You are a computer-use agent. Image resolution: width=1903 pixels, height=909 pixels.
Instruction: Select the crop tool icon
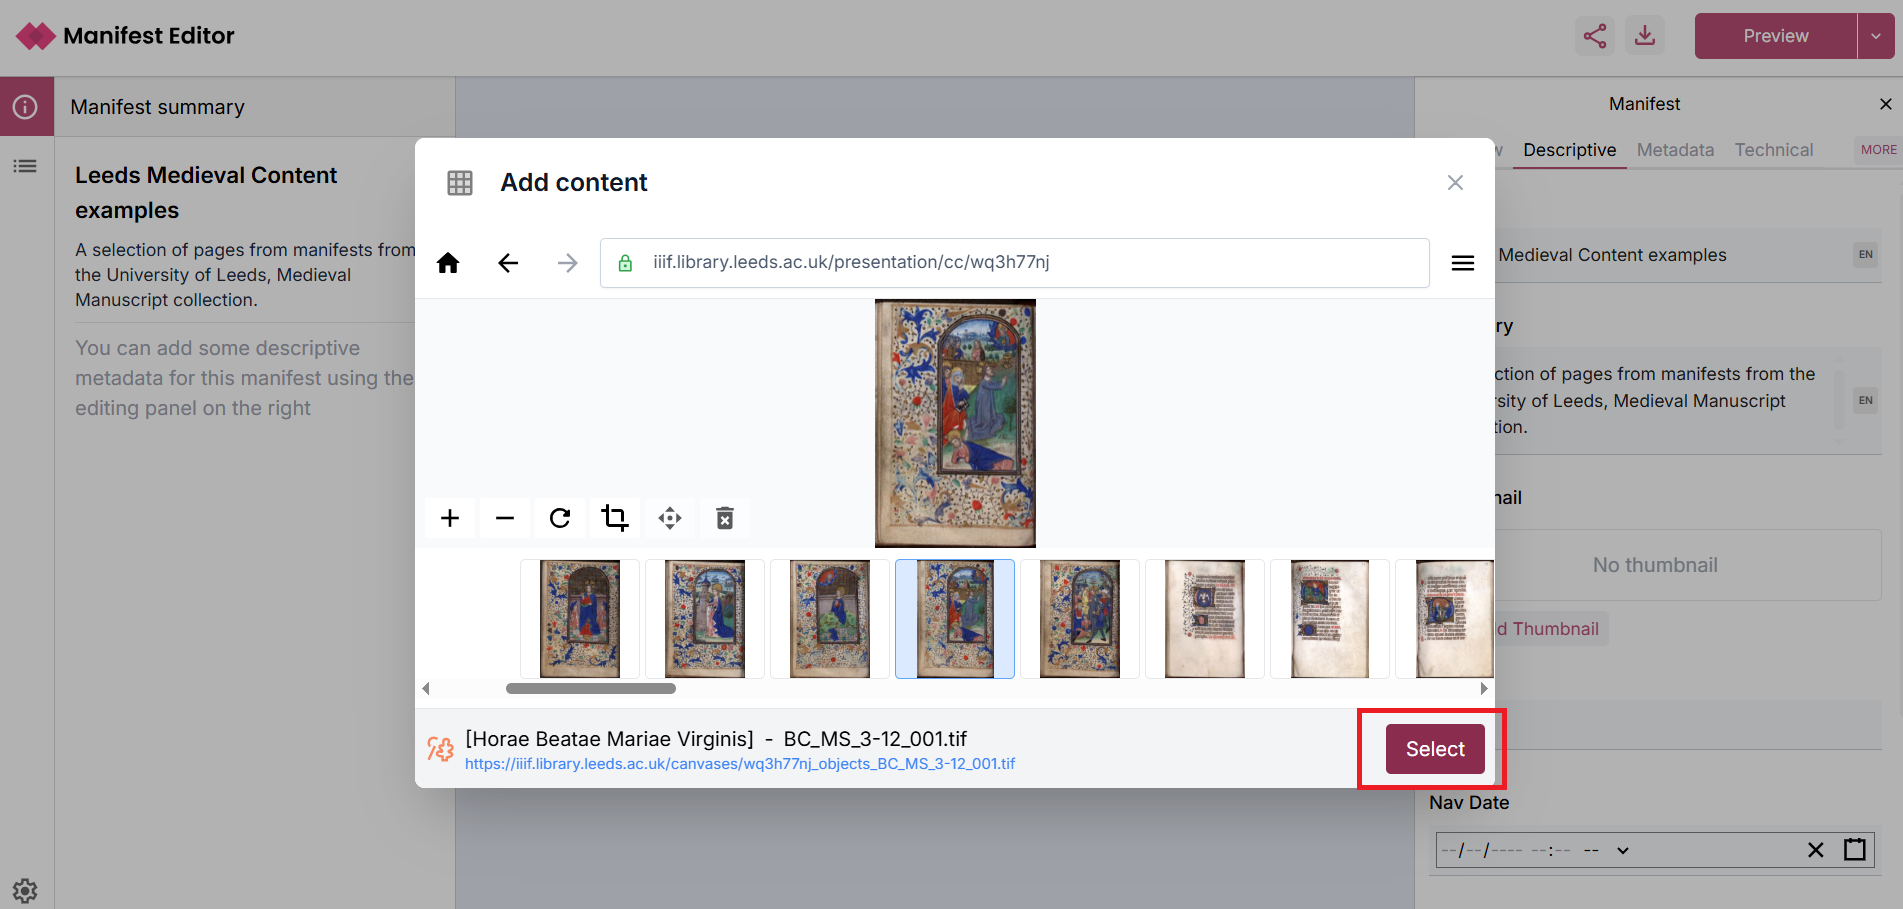(615, 518)
